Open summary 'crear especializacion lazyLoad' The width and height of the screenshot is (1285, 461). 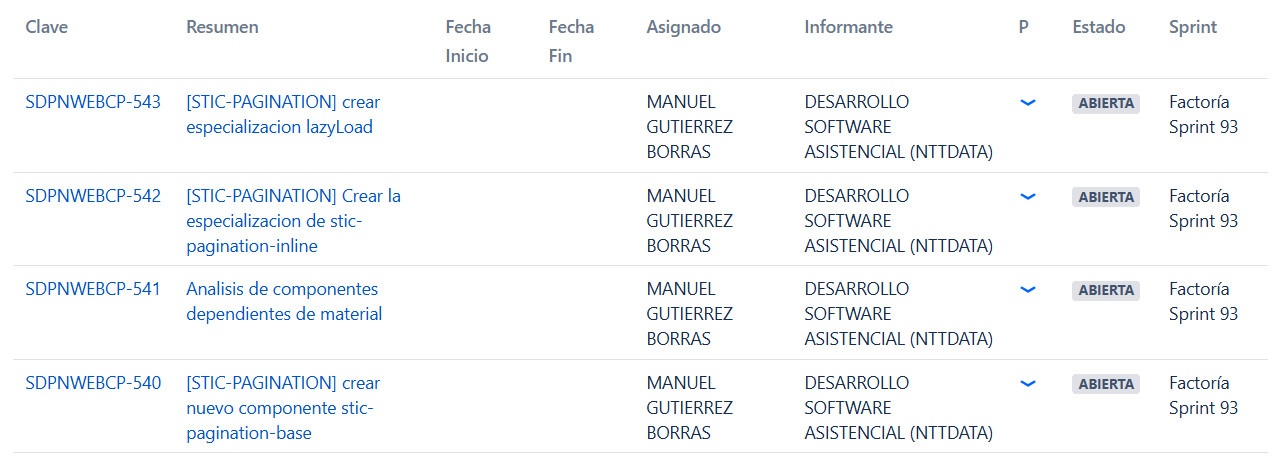(x=283, y=115)
